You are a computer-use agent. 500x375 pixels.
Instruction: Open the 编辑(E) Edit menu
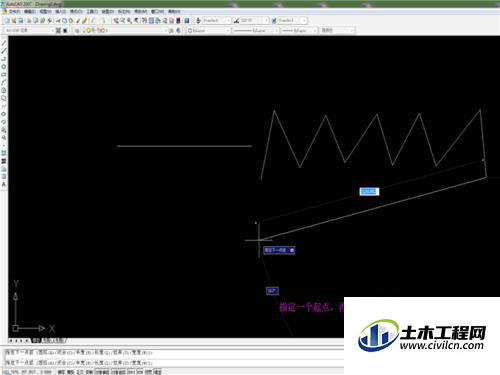pos(30,11)
